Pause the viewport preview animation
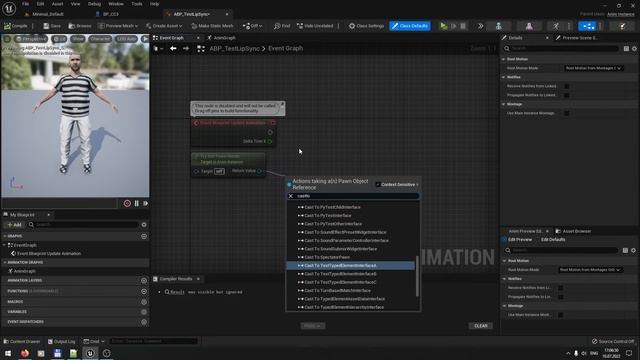This screenshot has height=360, width=640. coord(137,203)
